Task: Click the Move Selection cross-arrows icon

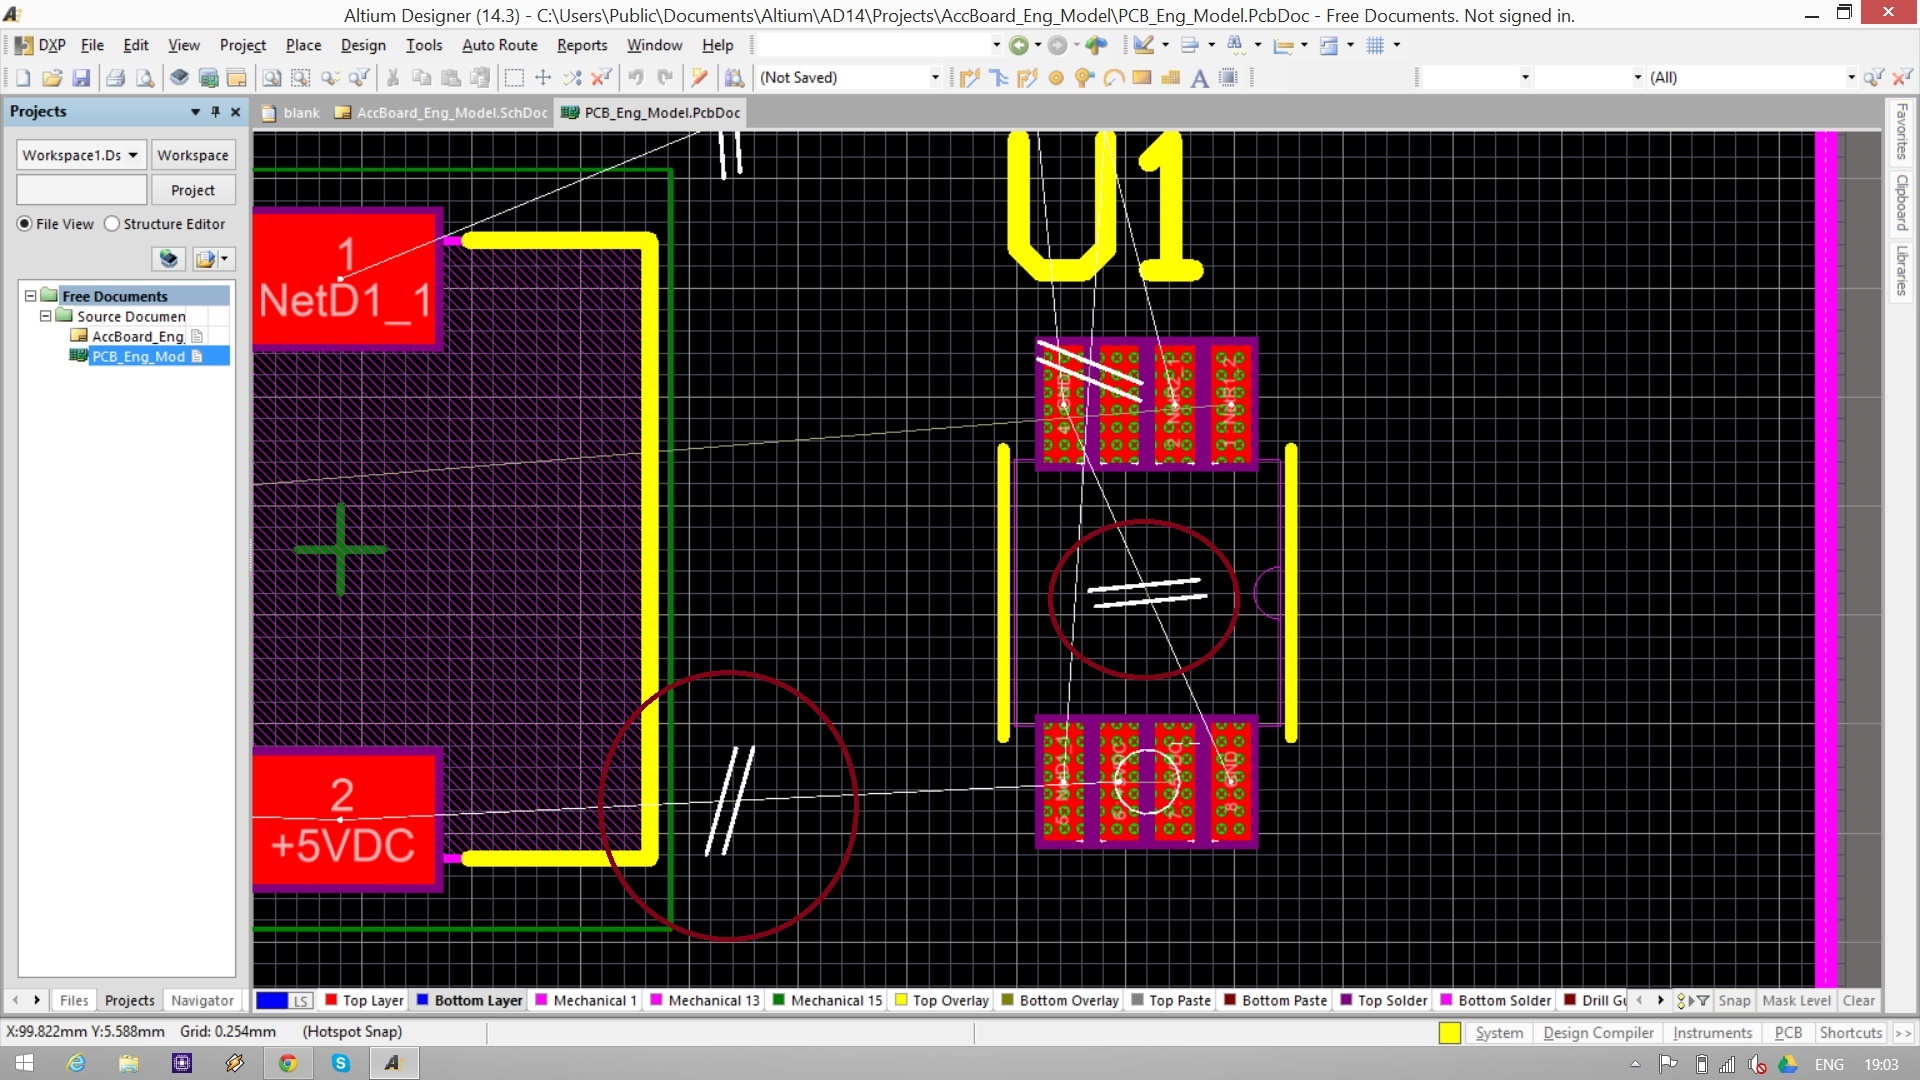Action: coord(543,78)
